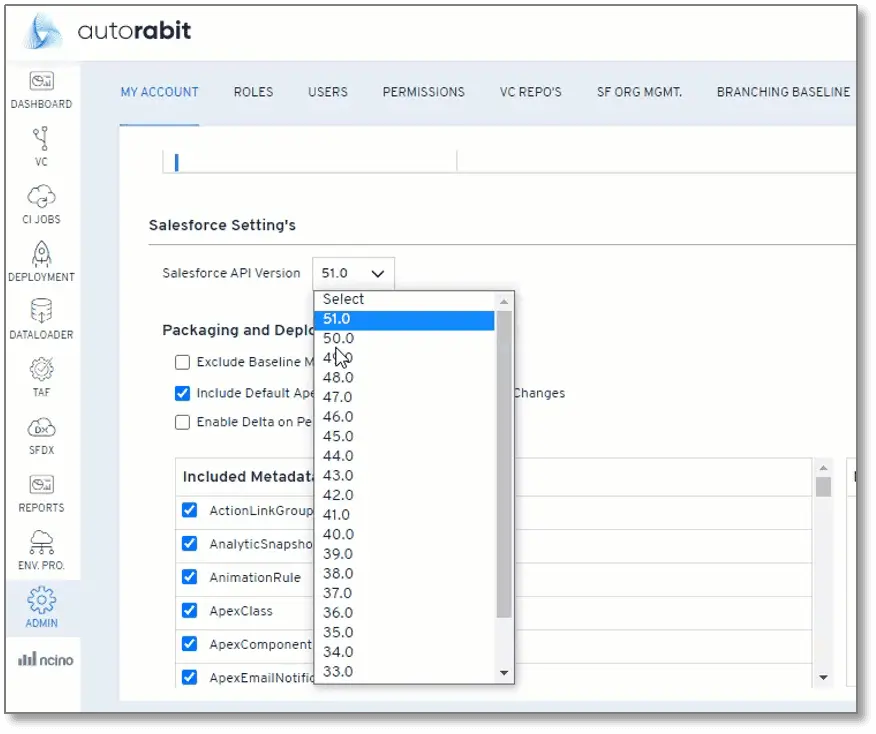
Task: Select API version 34.0 option
Action: pos(404,652)
